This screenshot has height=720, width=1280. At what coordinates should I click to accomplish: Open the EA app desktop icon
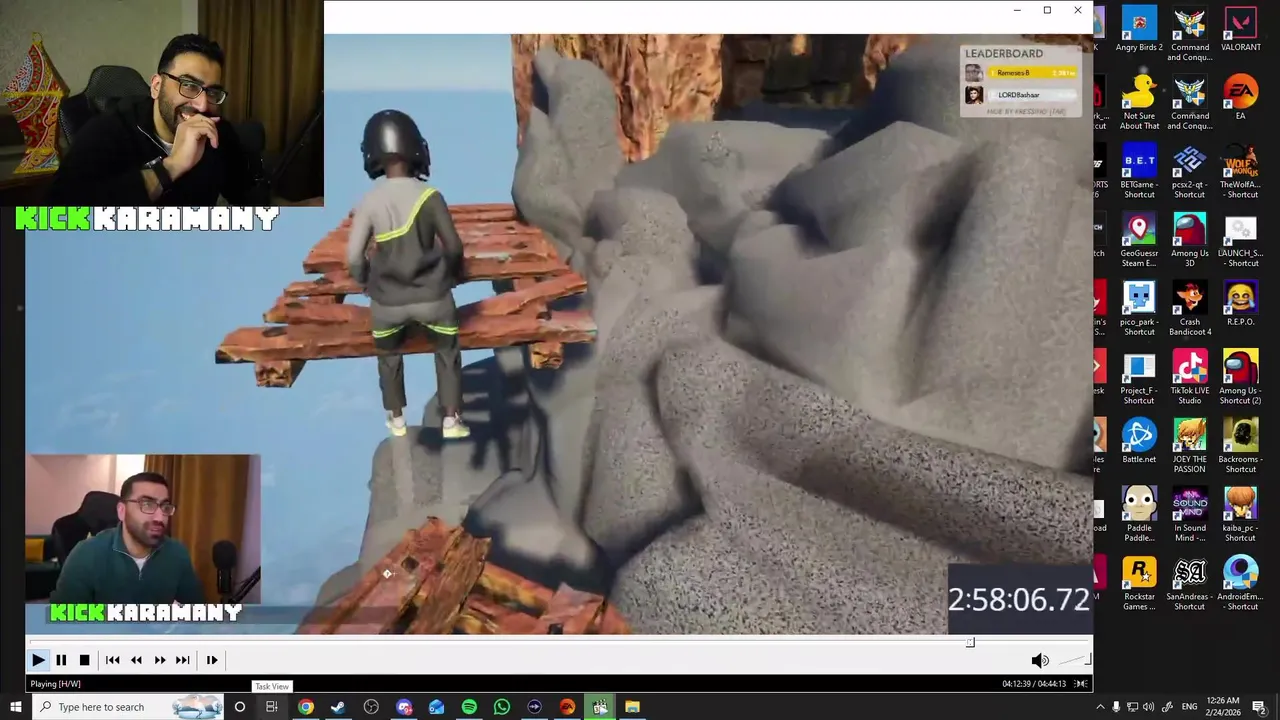pyautogui.click(x=1241, y=97)
